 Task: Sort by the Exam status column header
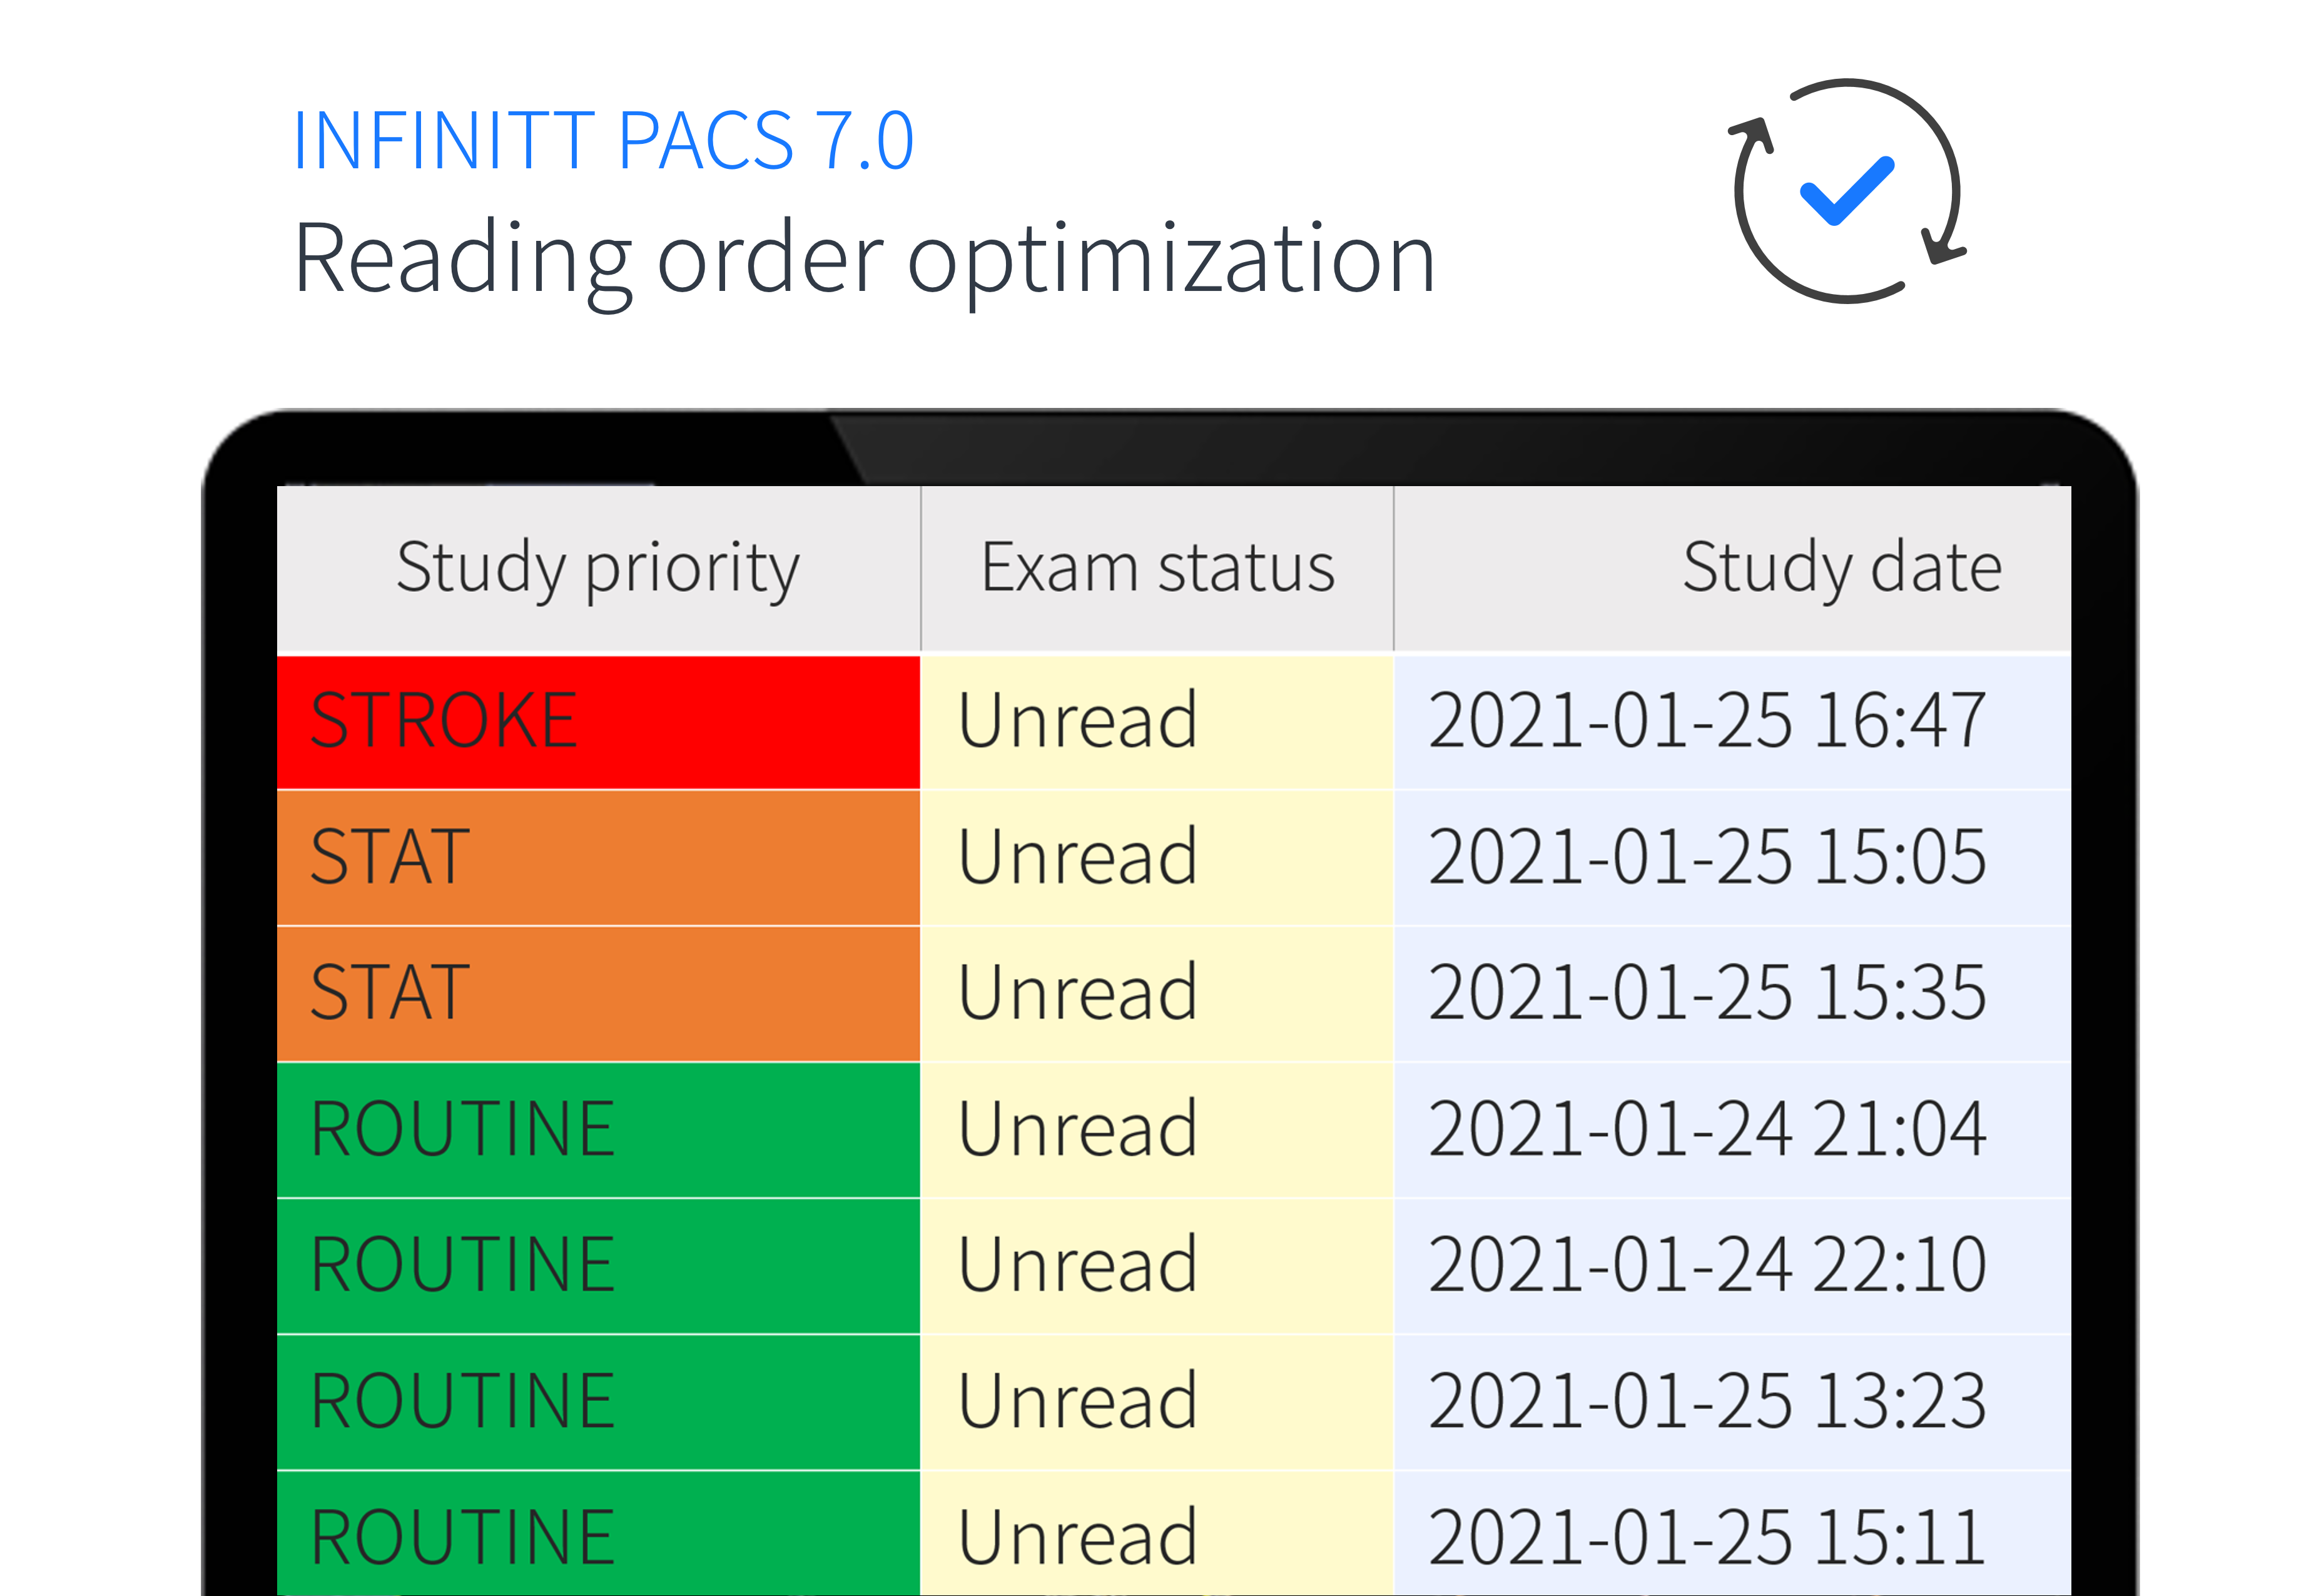pyautogui.click(x=1157, y=568)
